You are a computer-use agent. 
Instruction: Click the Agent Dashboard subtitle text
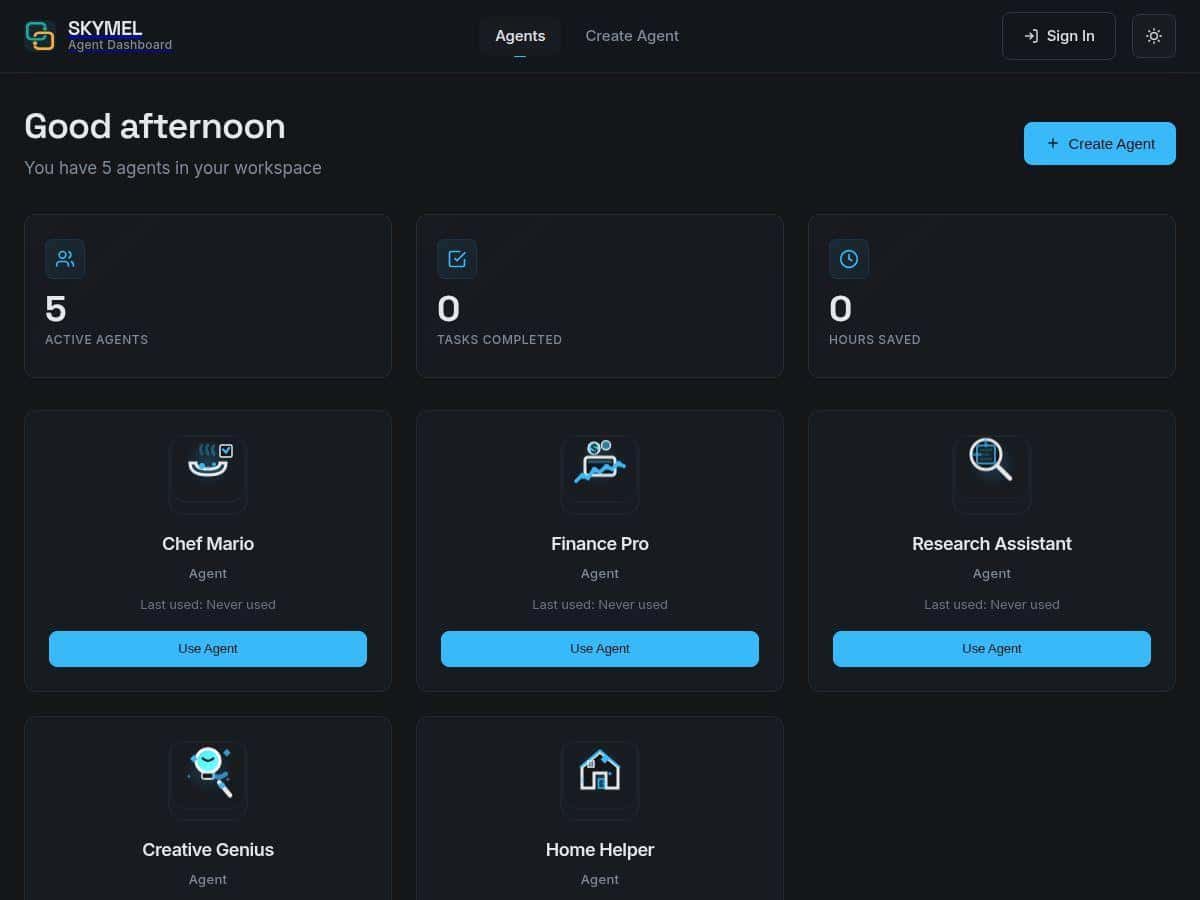[x=120, y=45]
